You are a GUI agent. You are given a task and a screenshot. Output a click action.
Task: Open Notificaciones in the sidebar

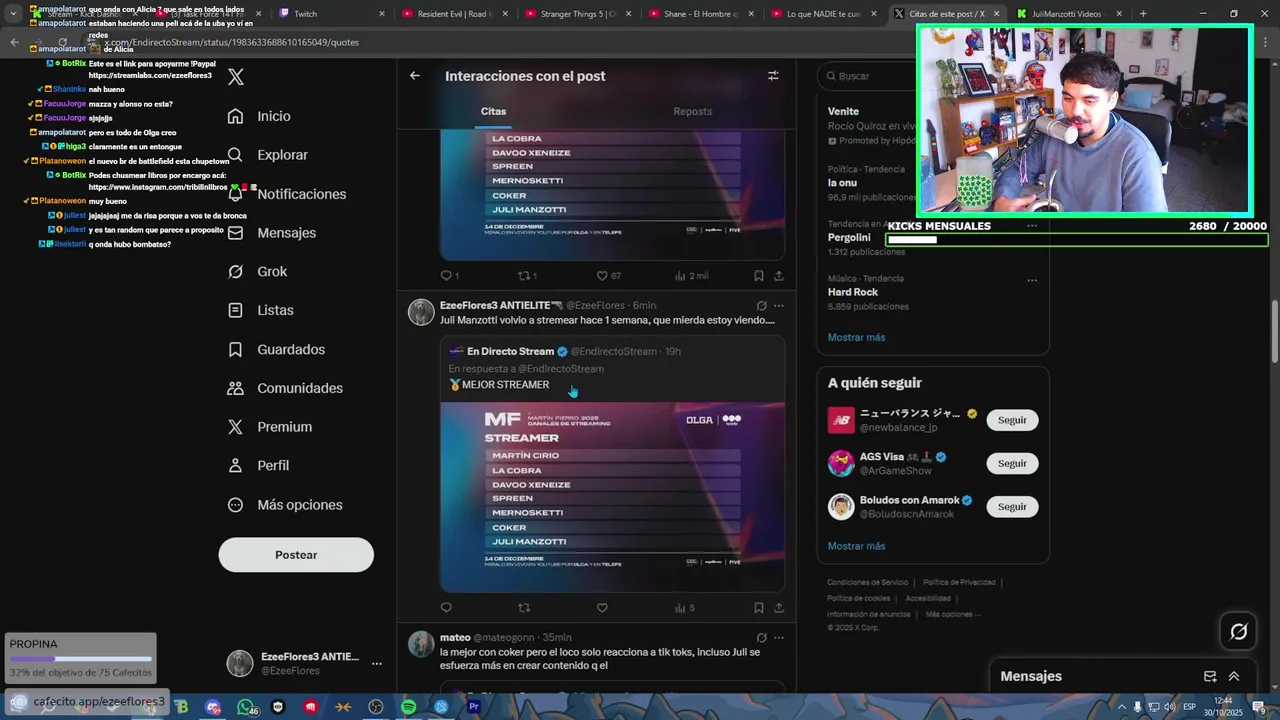click(286, 194)
